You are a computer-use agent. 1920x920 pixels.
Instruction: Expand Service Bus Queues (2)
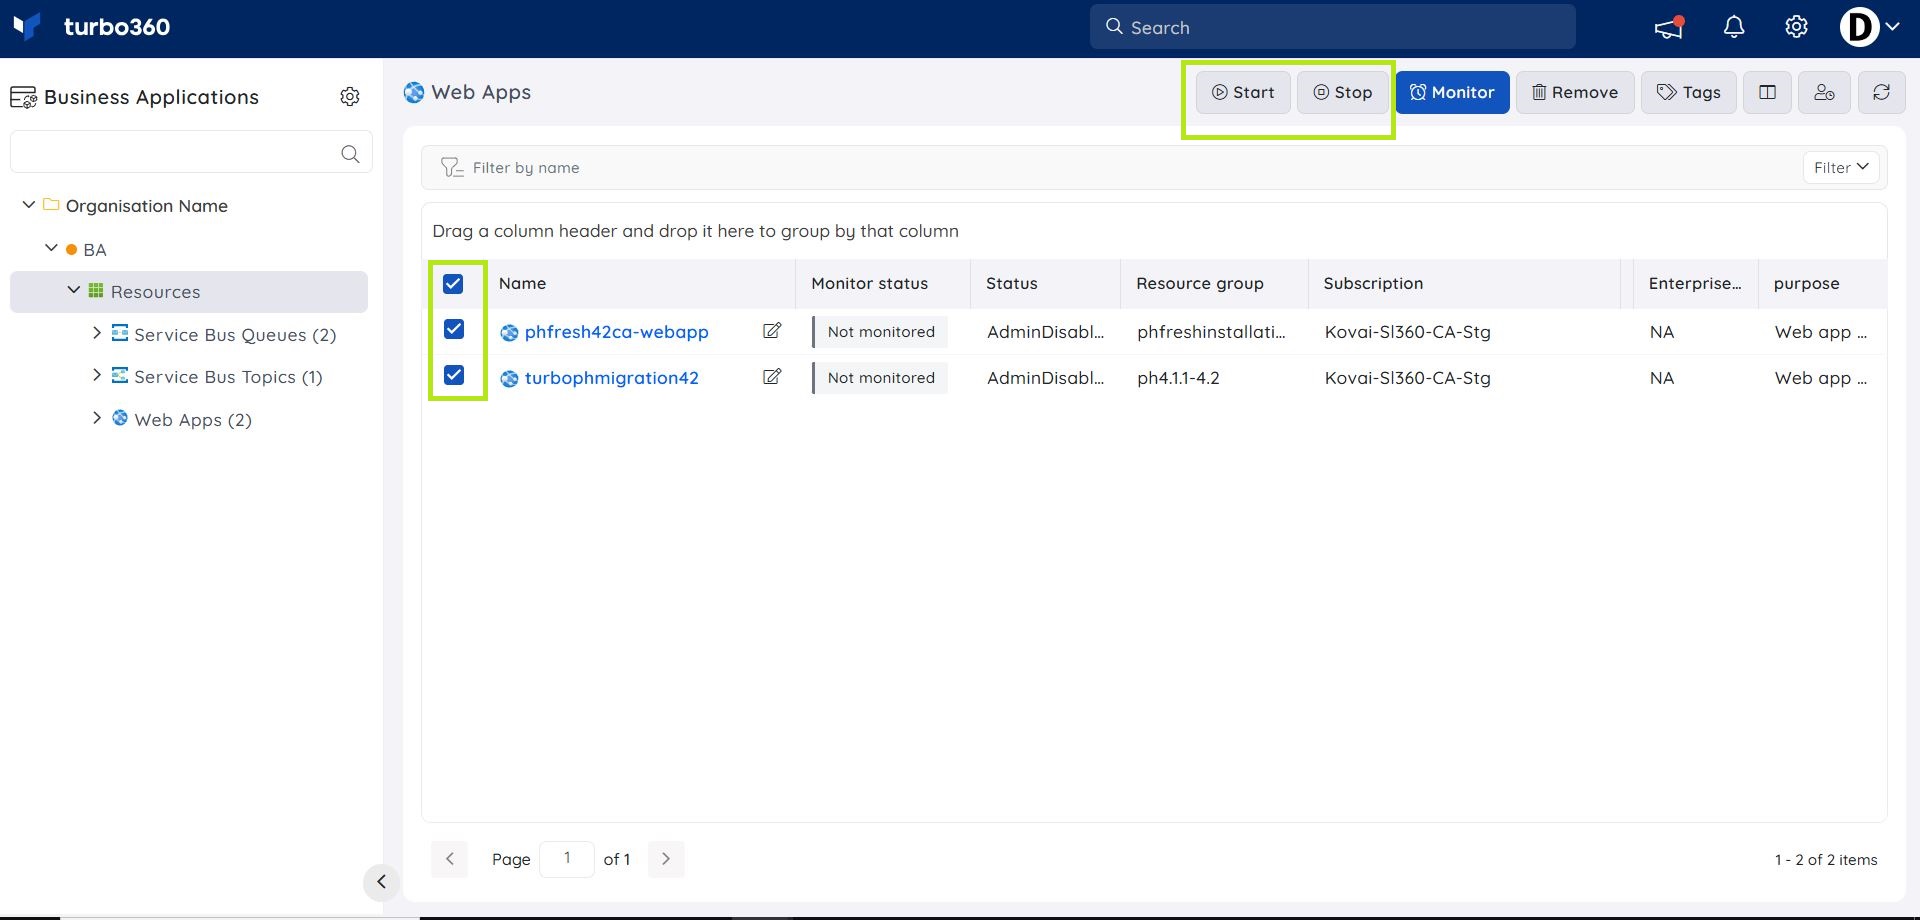(x=97, y=333)
